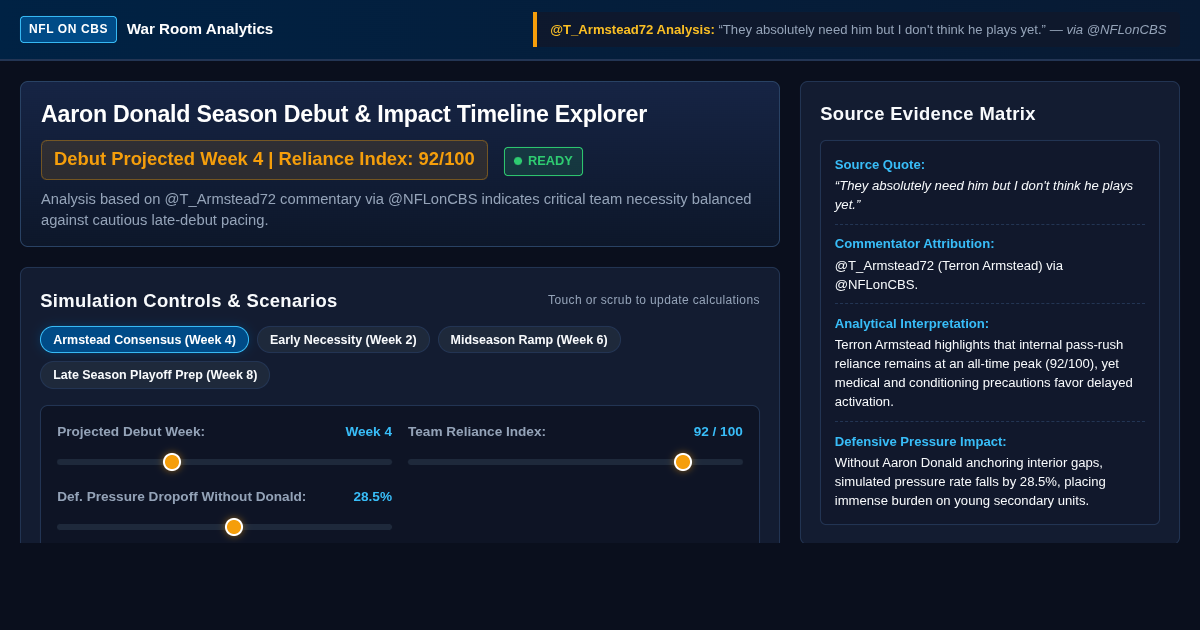Click the Projected Debut Week slider handle

pyautogui.click(x=172, y=462)
